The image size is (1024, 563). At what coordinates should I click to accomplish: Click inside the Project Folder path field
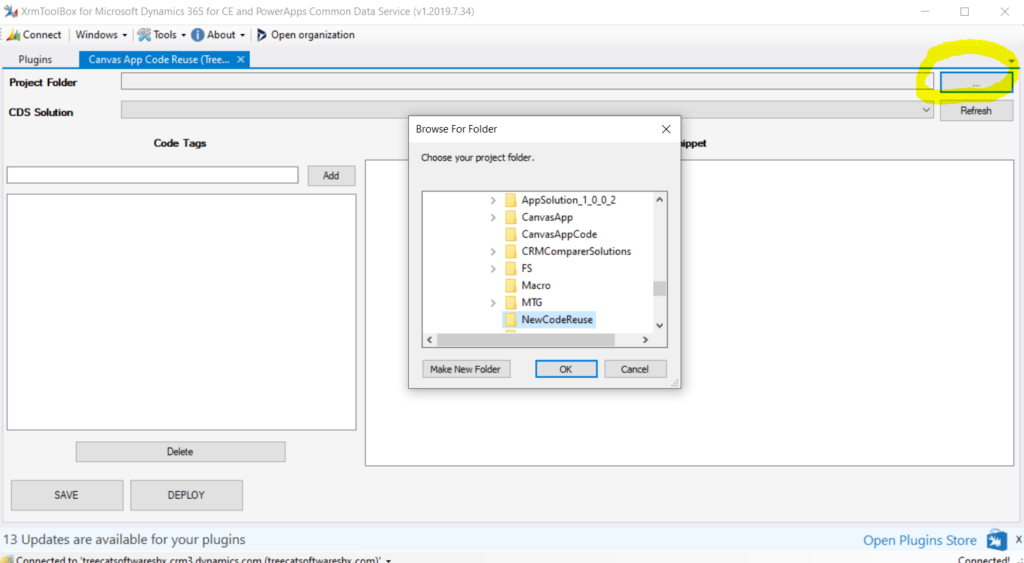point(527,82)
